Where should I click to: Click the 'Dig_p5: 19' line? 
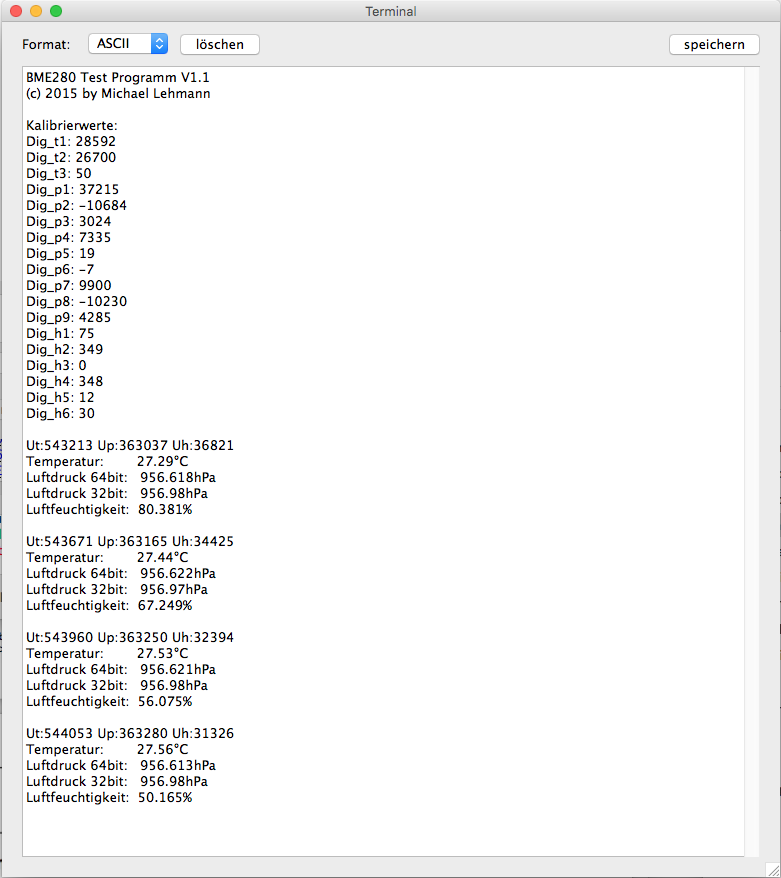[60, 254]
